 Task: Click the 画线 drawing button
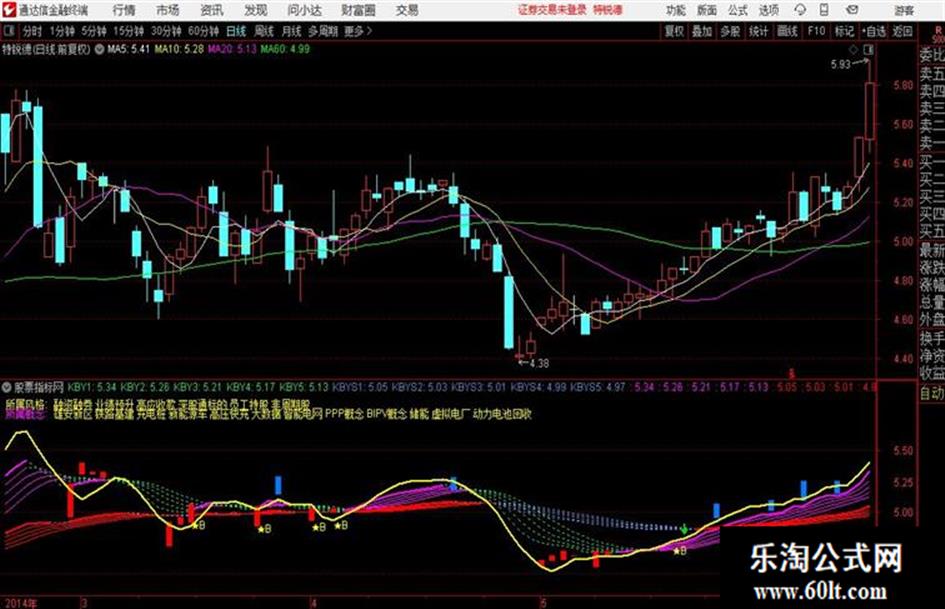(x=787, y=31)
